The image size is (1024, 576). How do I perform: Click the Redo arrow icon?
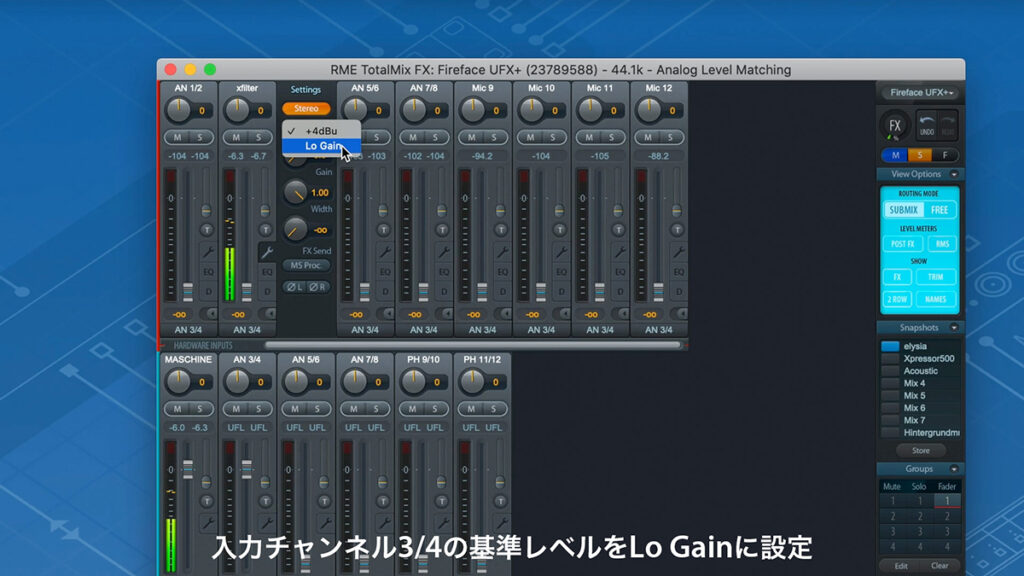(x=947, y=123)
